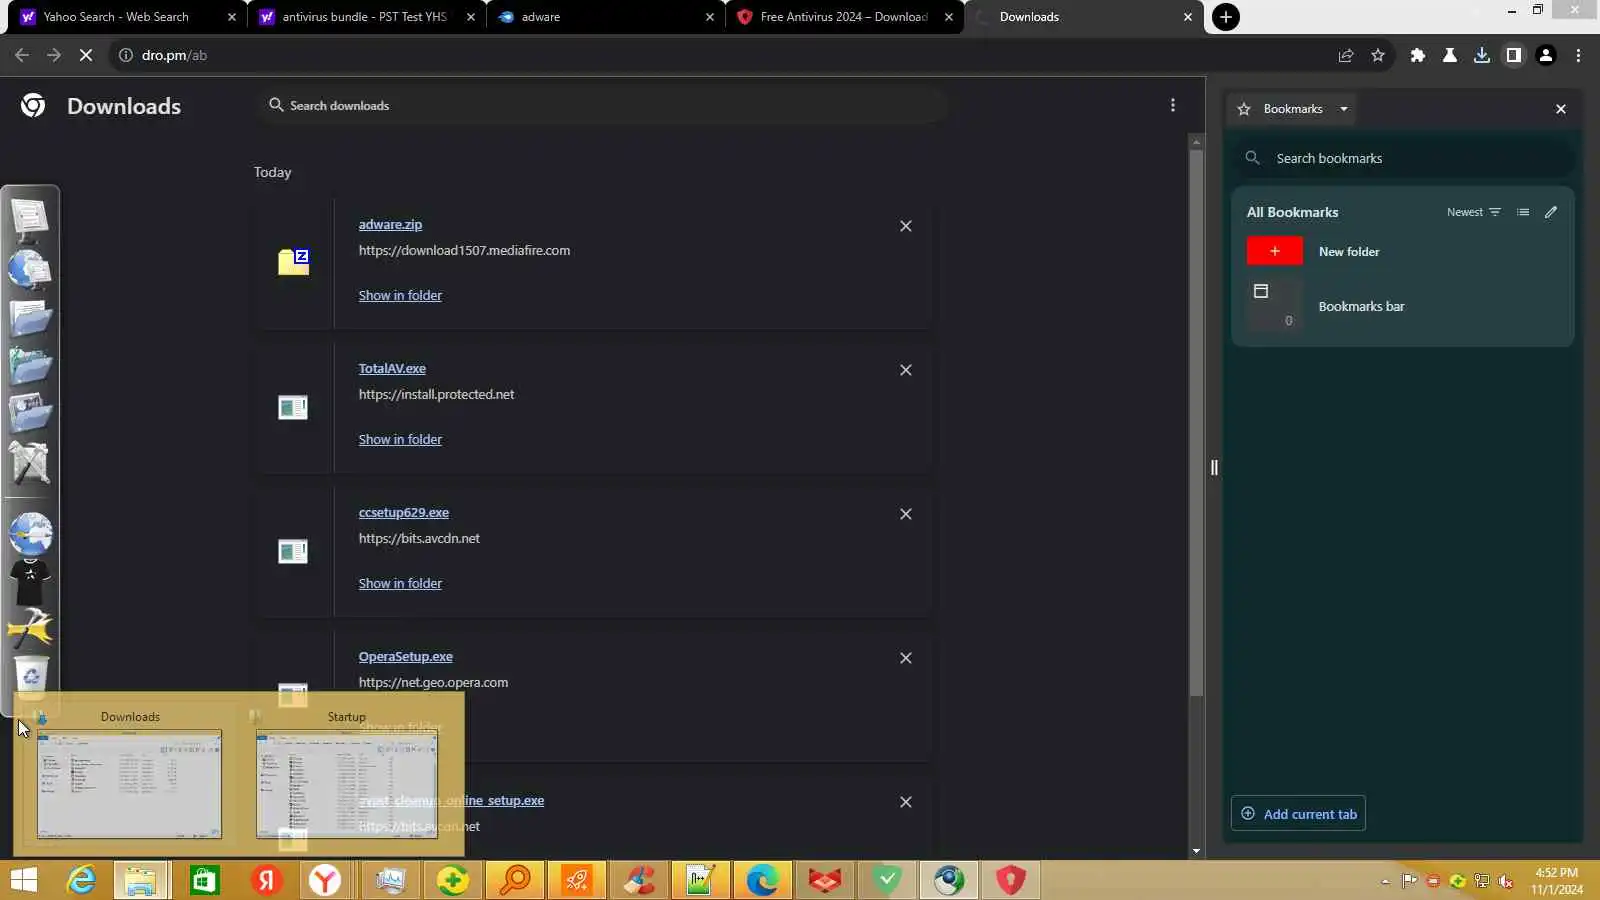Show TotalAV.exe in folder

click(400, 440)
